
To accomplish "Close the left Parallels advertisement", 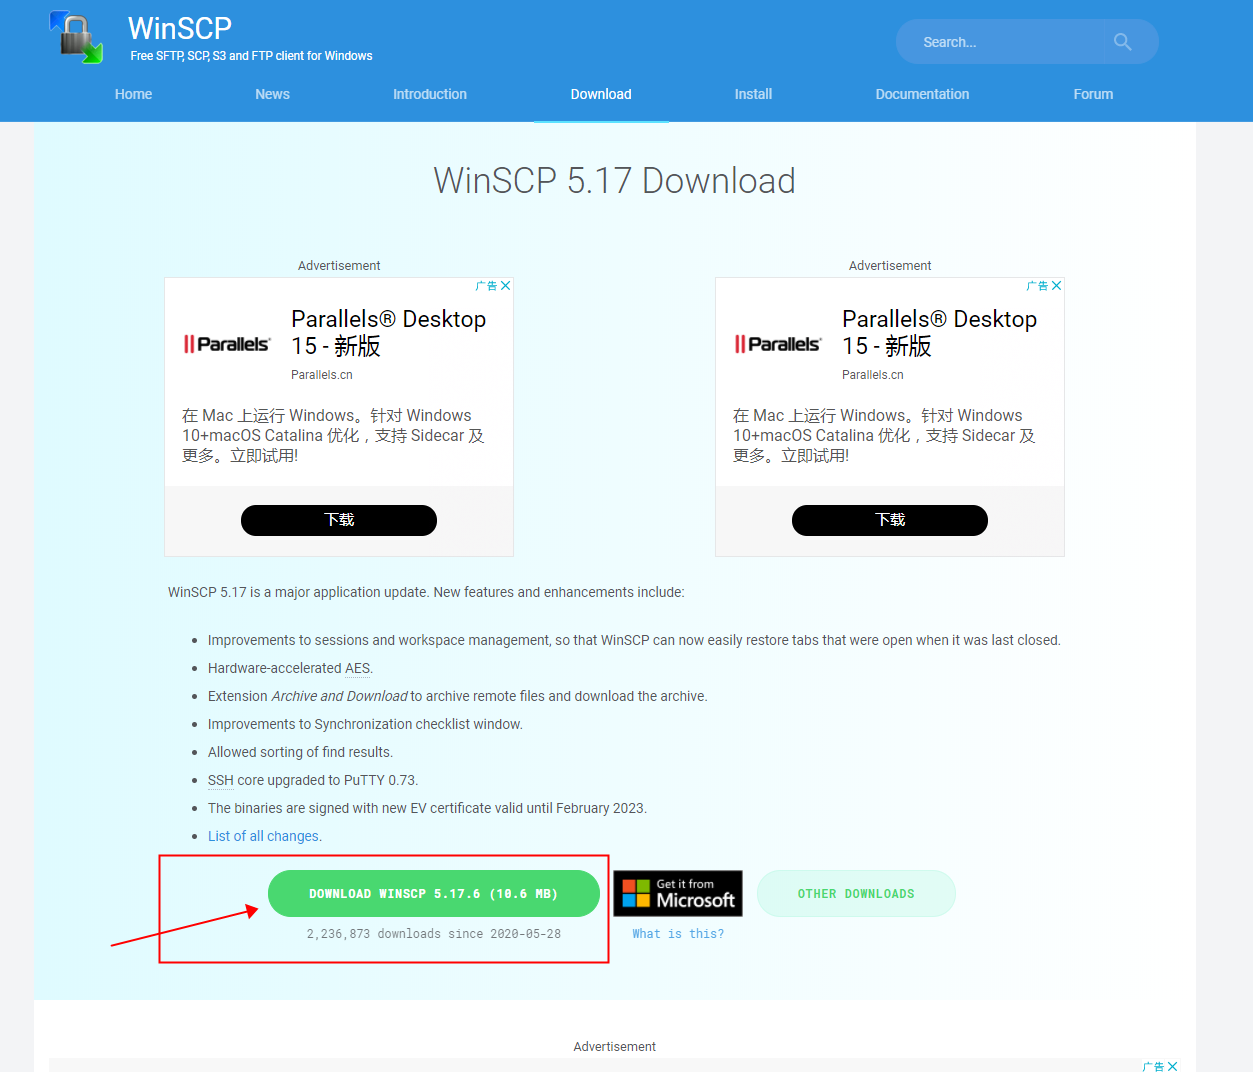I will pyautogui.click(x=506, y=286).
